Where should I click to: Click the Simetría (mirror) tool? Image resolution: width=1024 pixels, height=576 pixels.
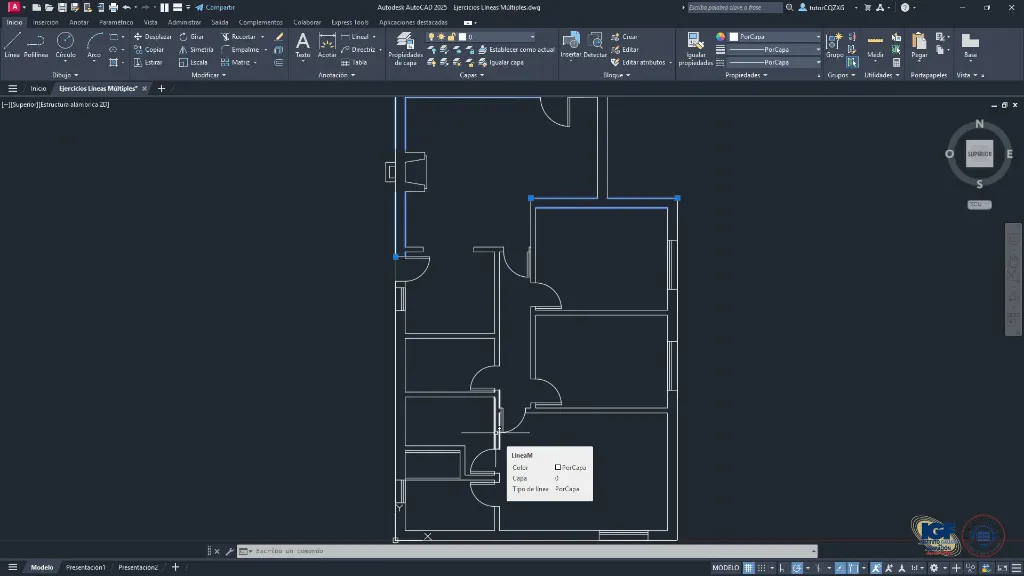tap(196, 50)
